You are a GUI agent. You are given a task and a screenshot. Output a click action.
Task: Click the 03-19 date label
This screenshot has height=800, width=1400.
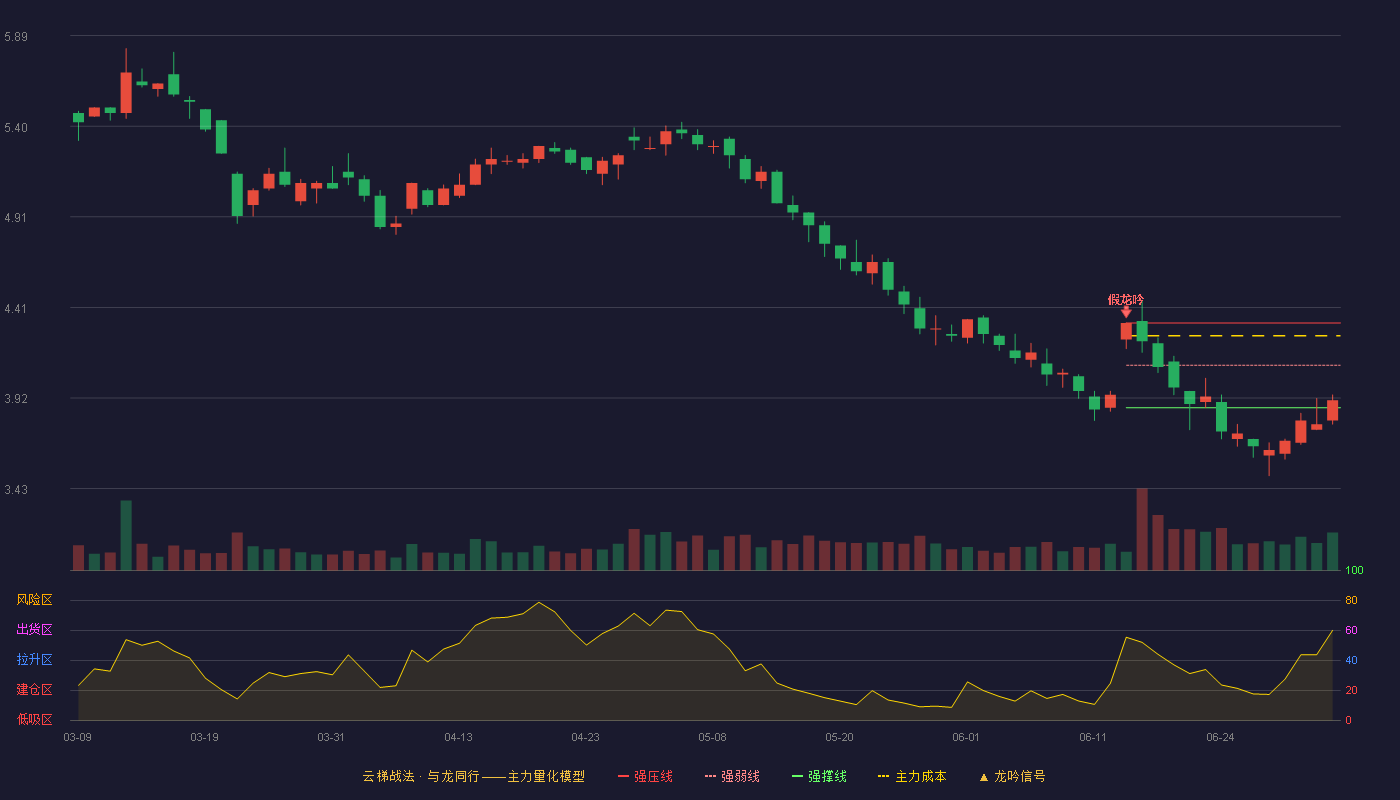(204, 737)
